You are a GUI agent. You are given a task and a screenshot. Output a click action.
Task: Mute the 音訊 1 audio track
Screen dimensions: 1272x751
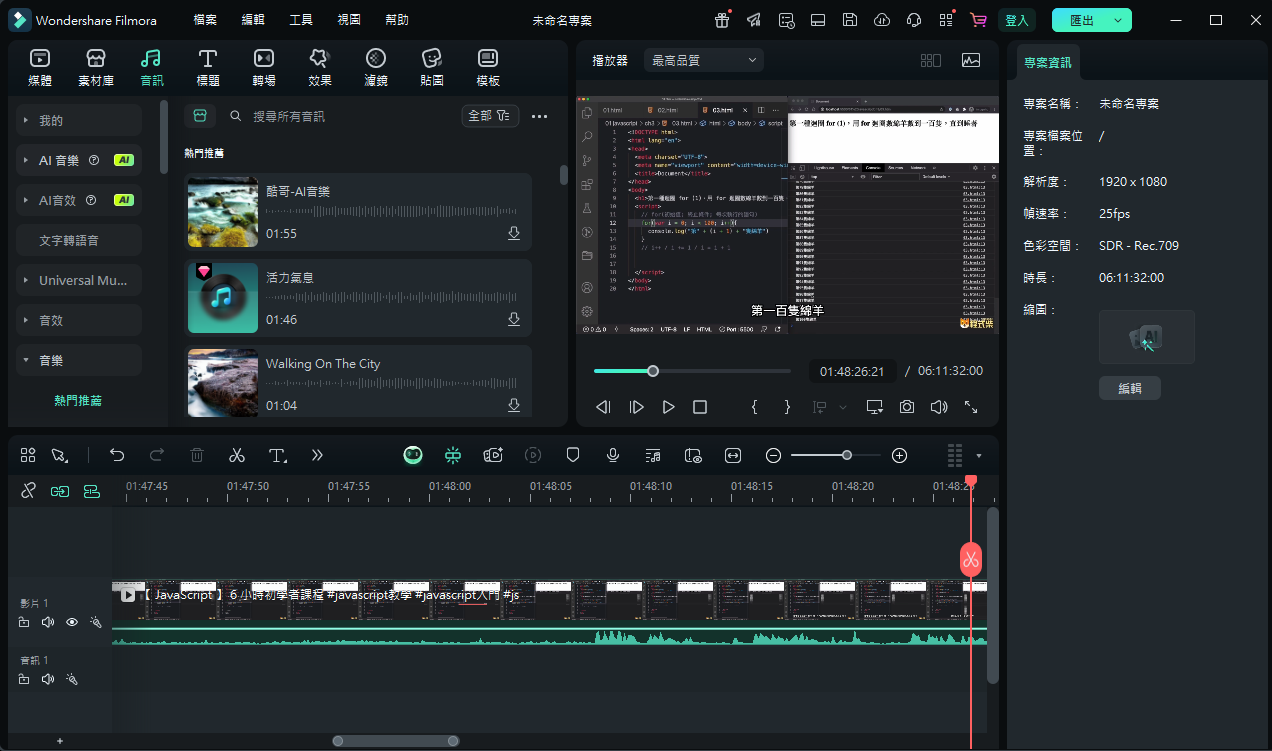(48, 679)
